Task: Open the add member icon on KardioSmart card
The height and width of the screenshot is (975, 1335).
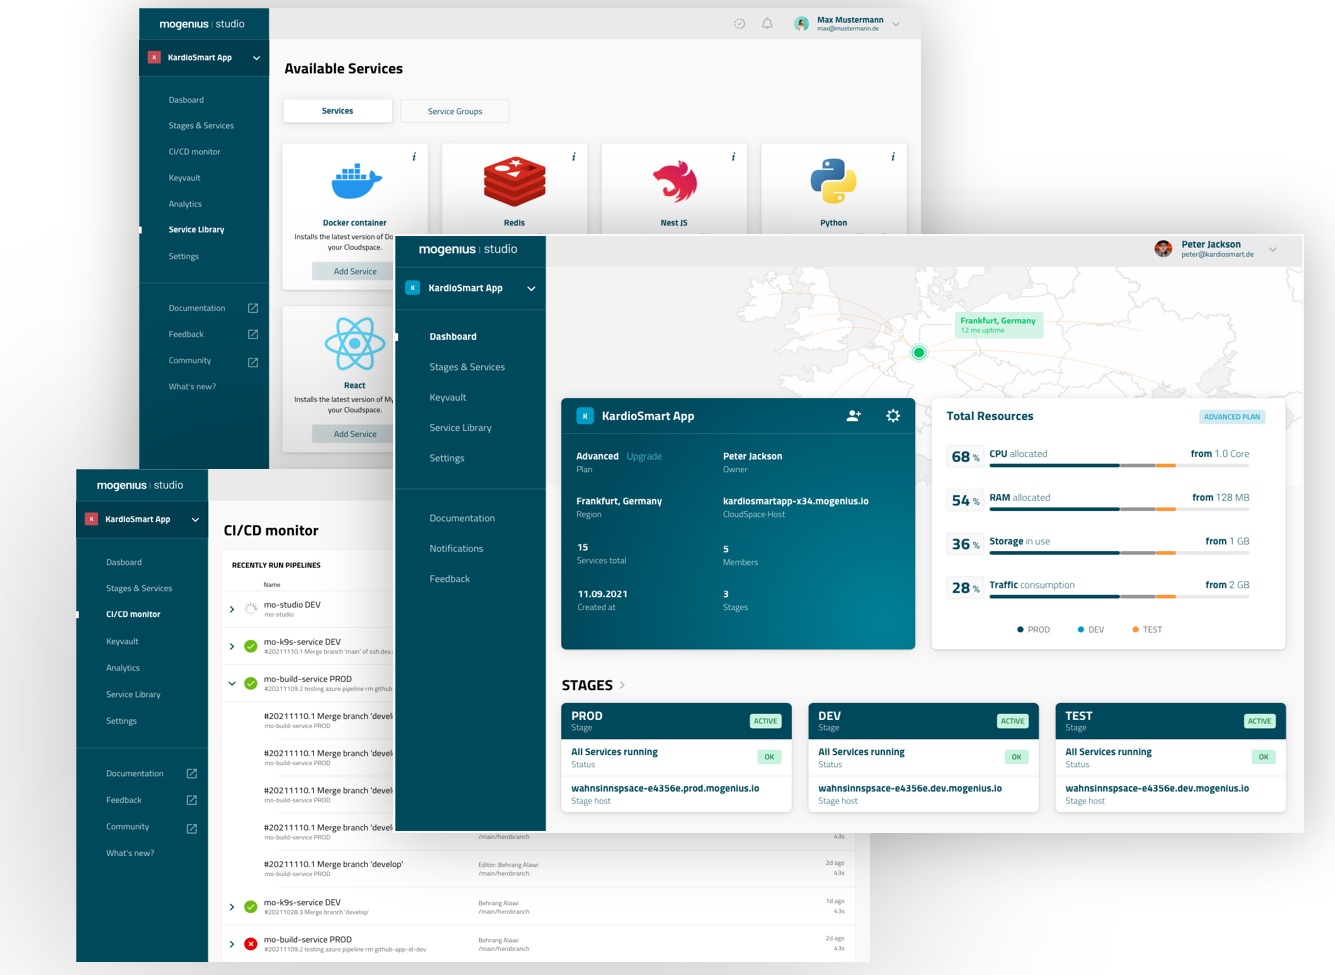Action: coord(853,416)
